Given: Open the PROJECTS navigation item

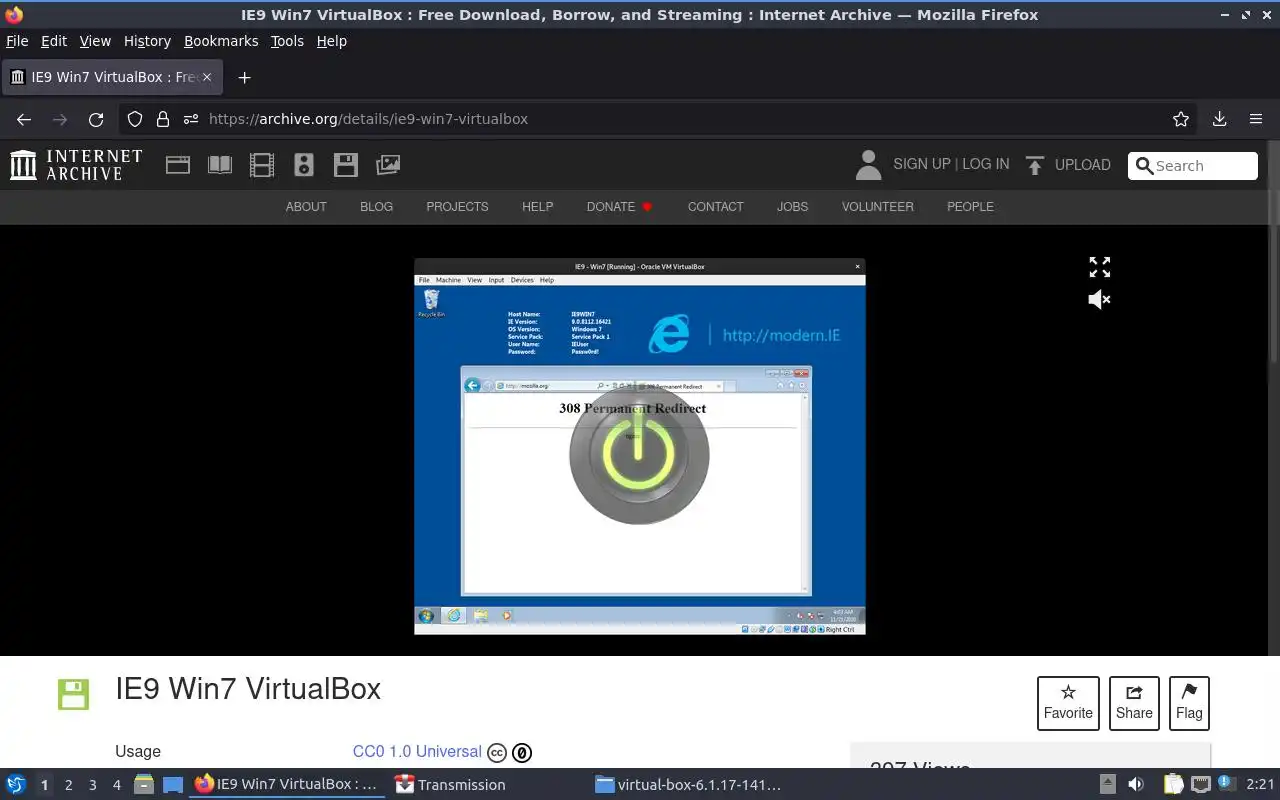Looking at the screenshot, I should coord(457,207).
